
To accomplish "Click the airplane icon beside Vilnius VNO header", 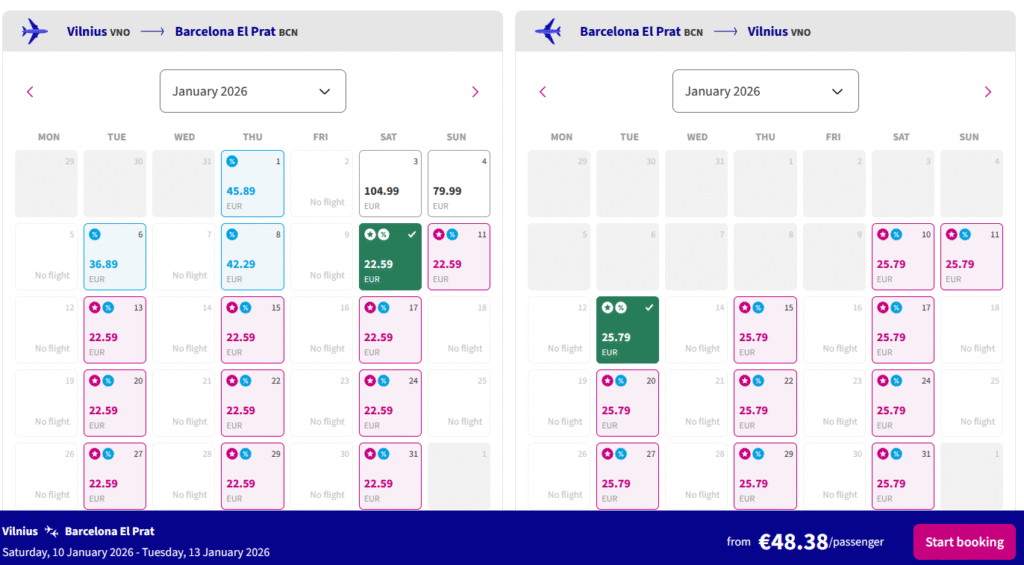I will (35, 31).
